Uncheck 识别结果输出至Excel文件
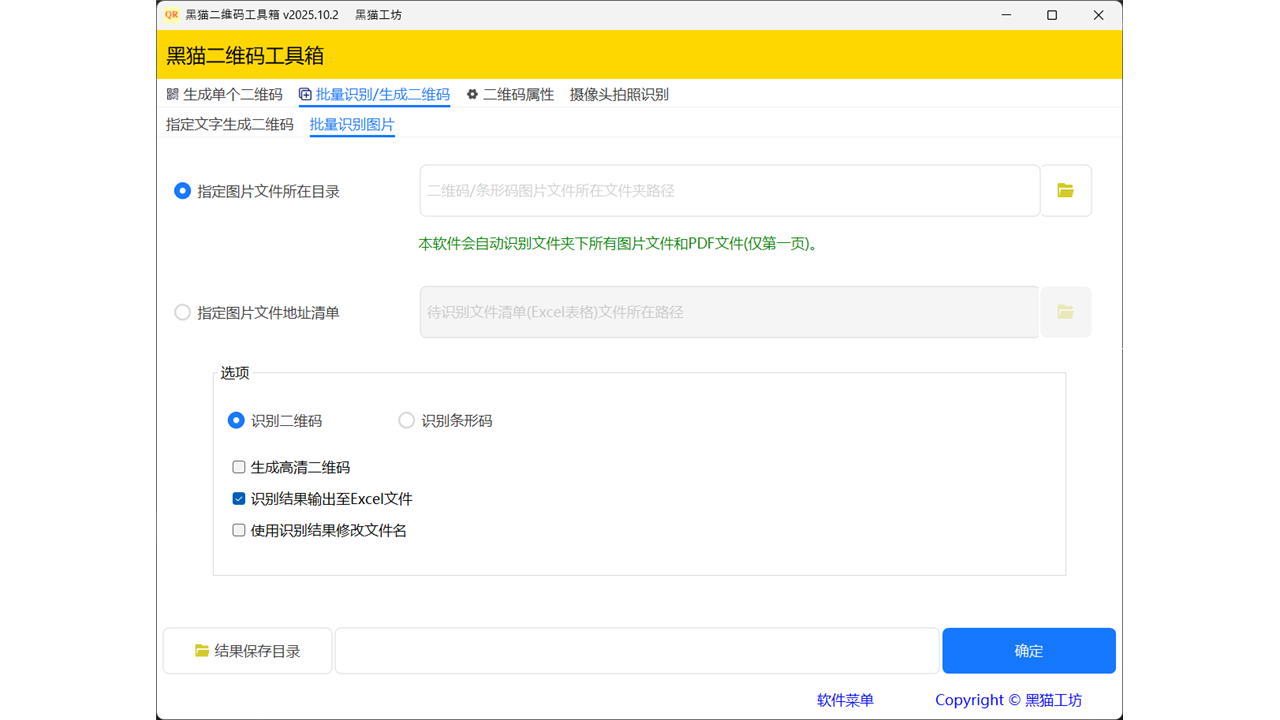 tap(238, 498)
